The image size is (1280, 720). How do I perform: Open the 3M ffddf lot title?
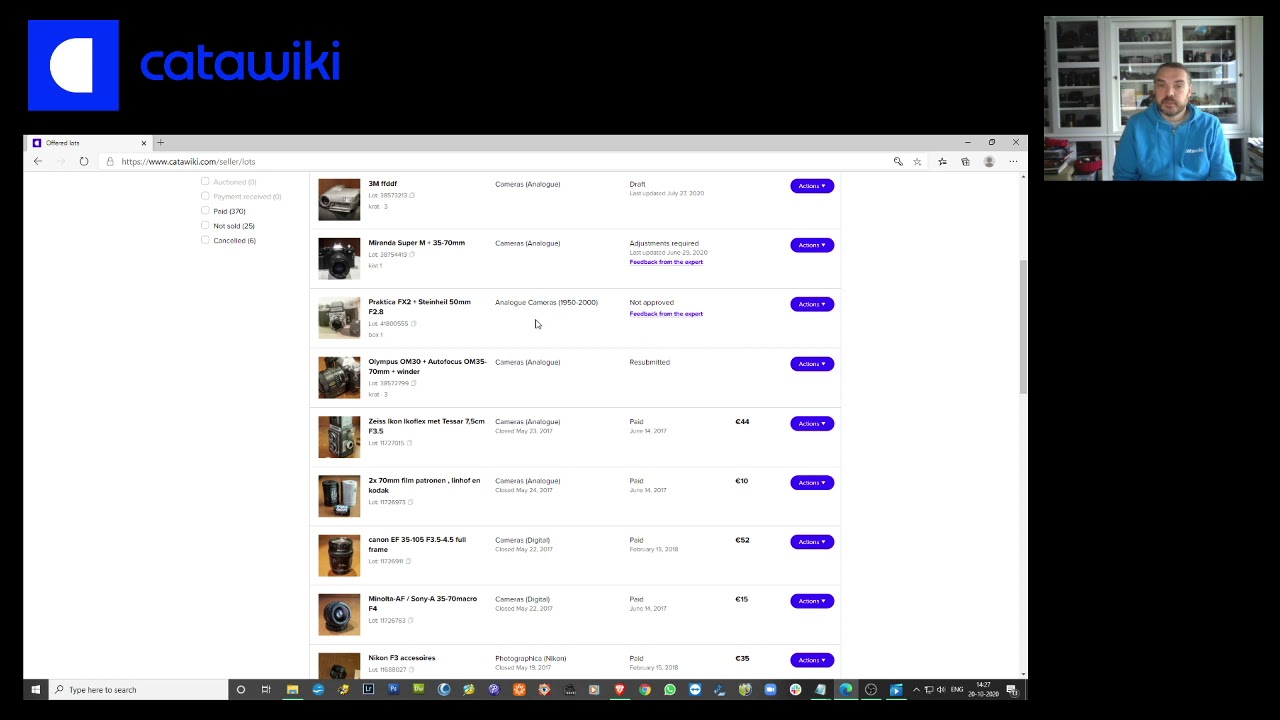coord(382,184)
